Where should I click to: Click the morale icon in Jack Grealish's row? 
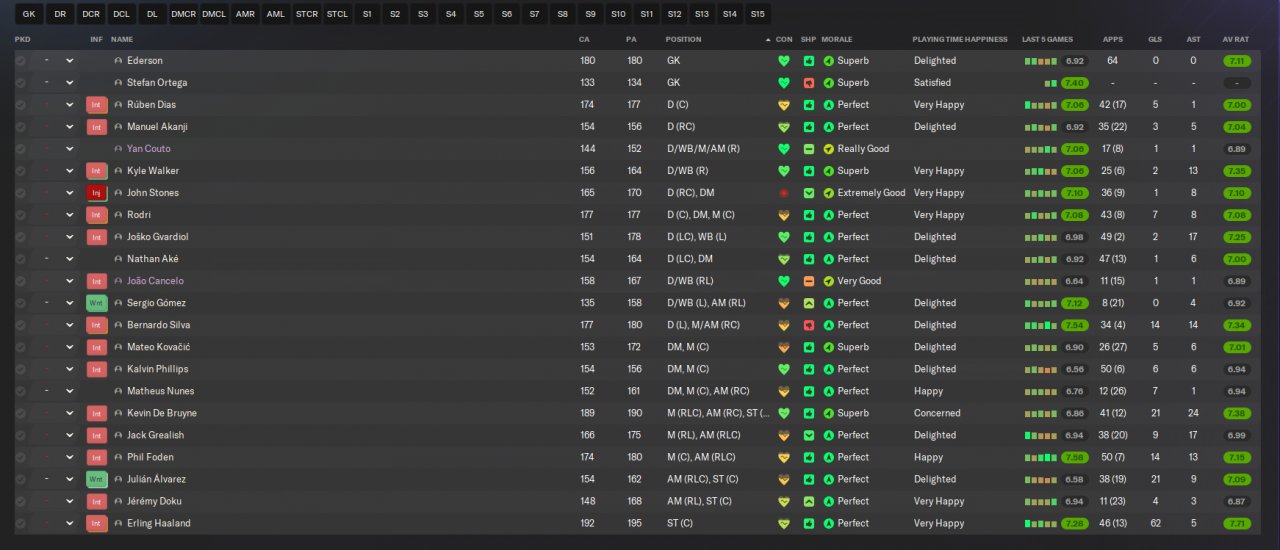coord(829,435)
